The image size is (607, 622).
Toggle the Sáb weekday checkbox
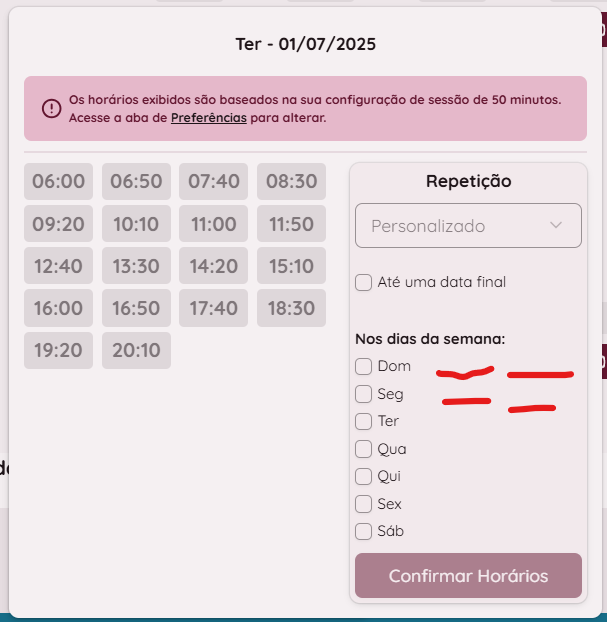point(364,531)
